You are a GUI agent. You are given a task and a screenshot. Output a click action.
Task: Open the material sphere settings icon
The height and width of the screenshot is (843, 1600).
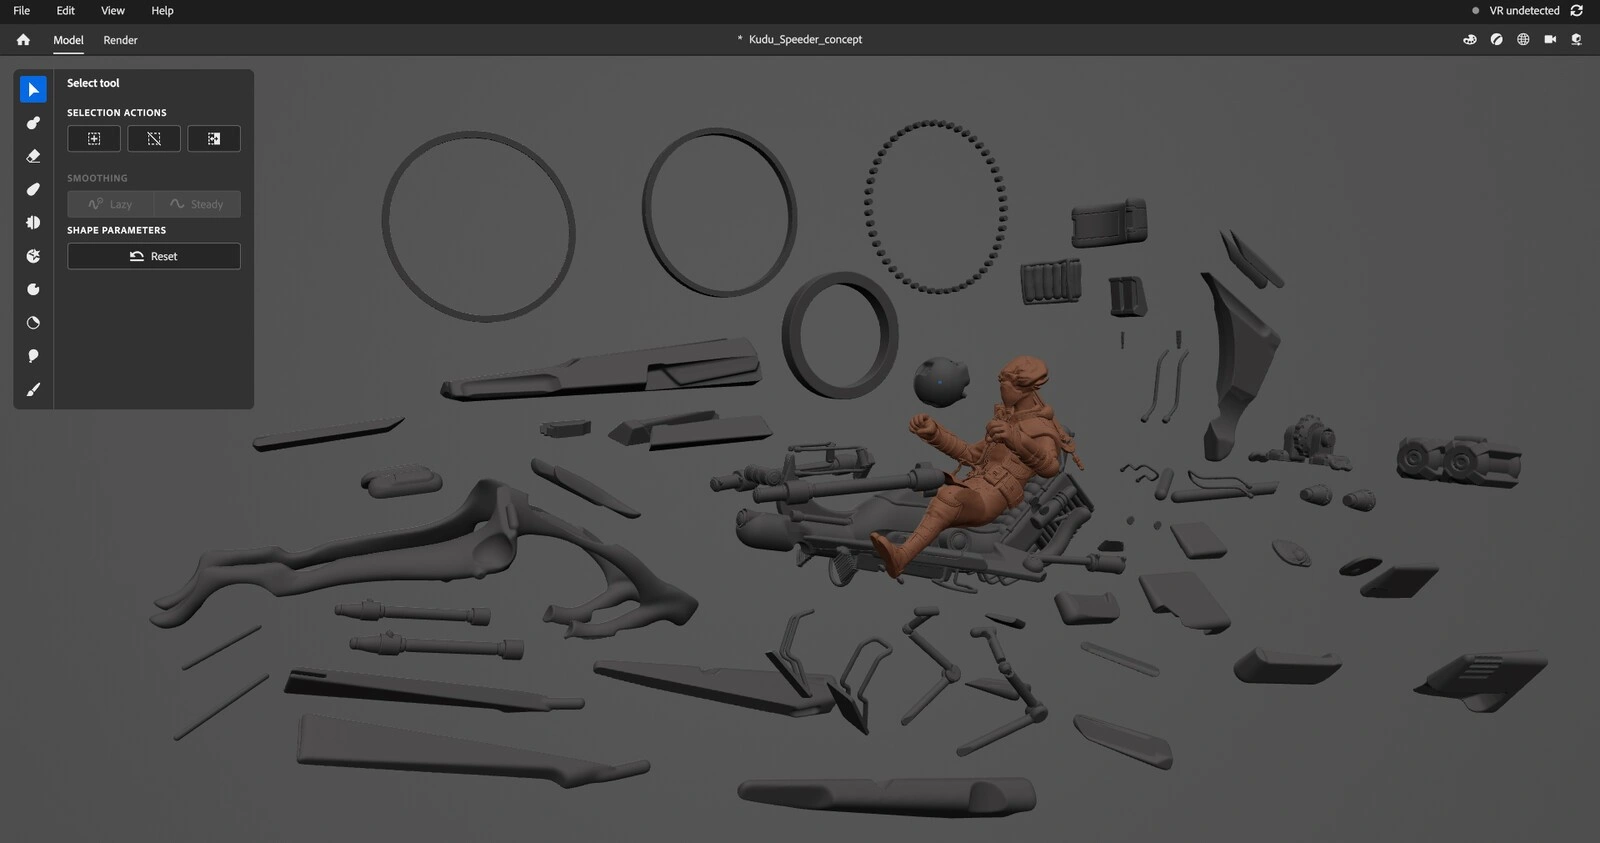tap(1497, 40)
